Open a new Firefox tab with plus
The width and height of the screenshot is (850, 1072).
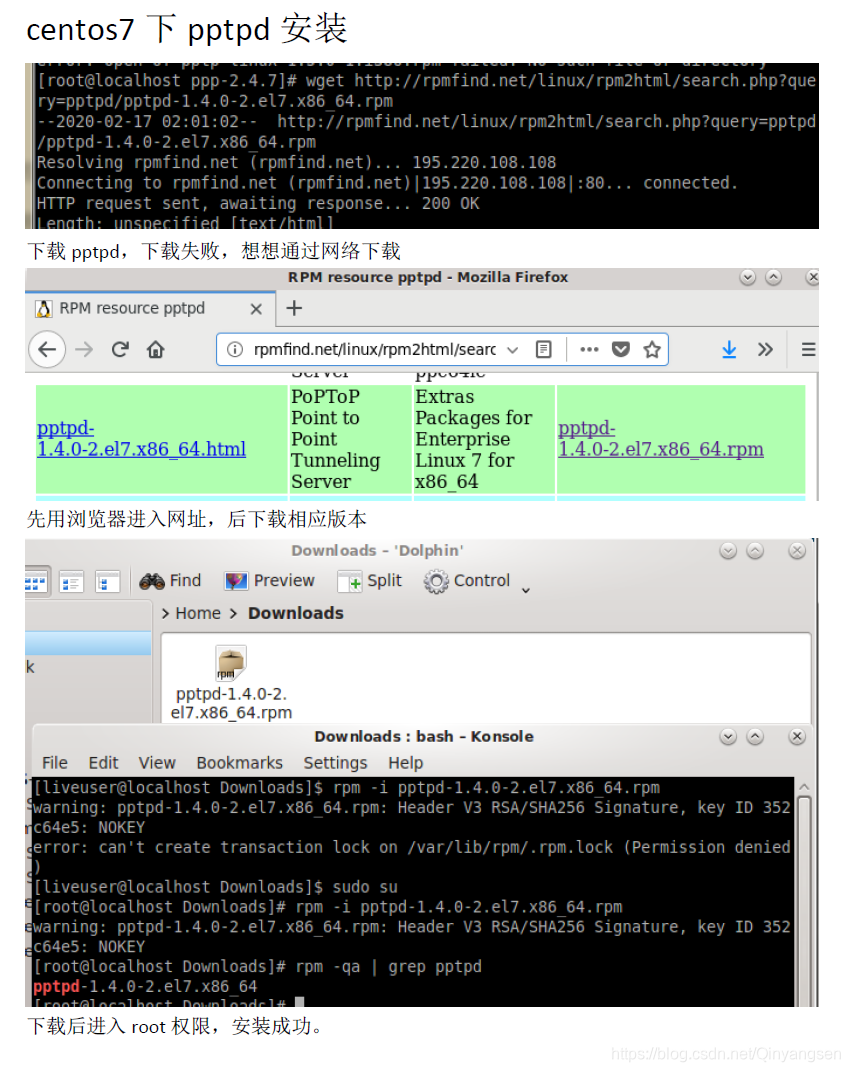coord(294,308)
